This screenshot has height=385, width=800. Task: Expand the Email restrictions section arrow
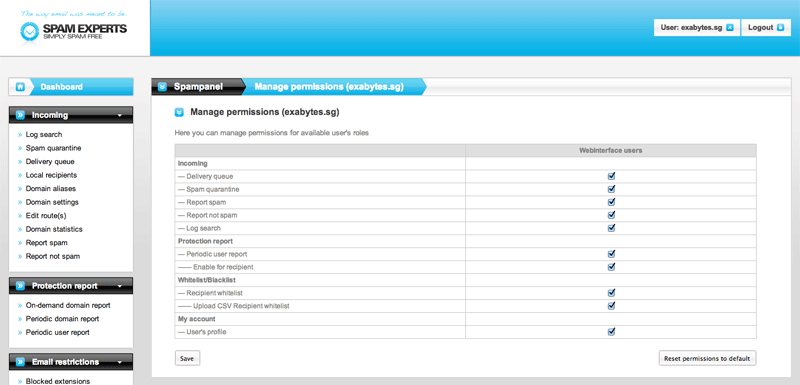point(119,363)
